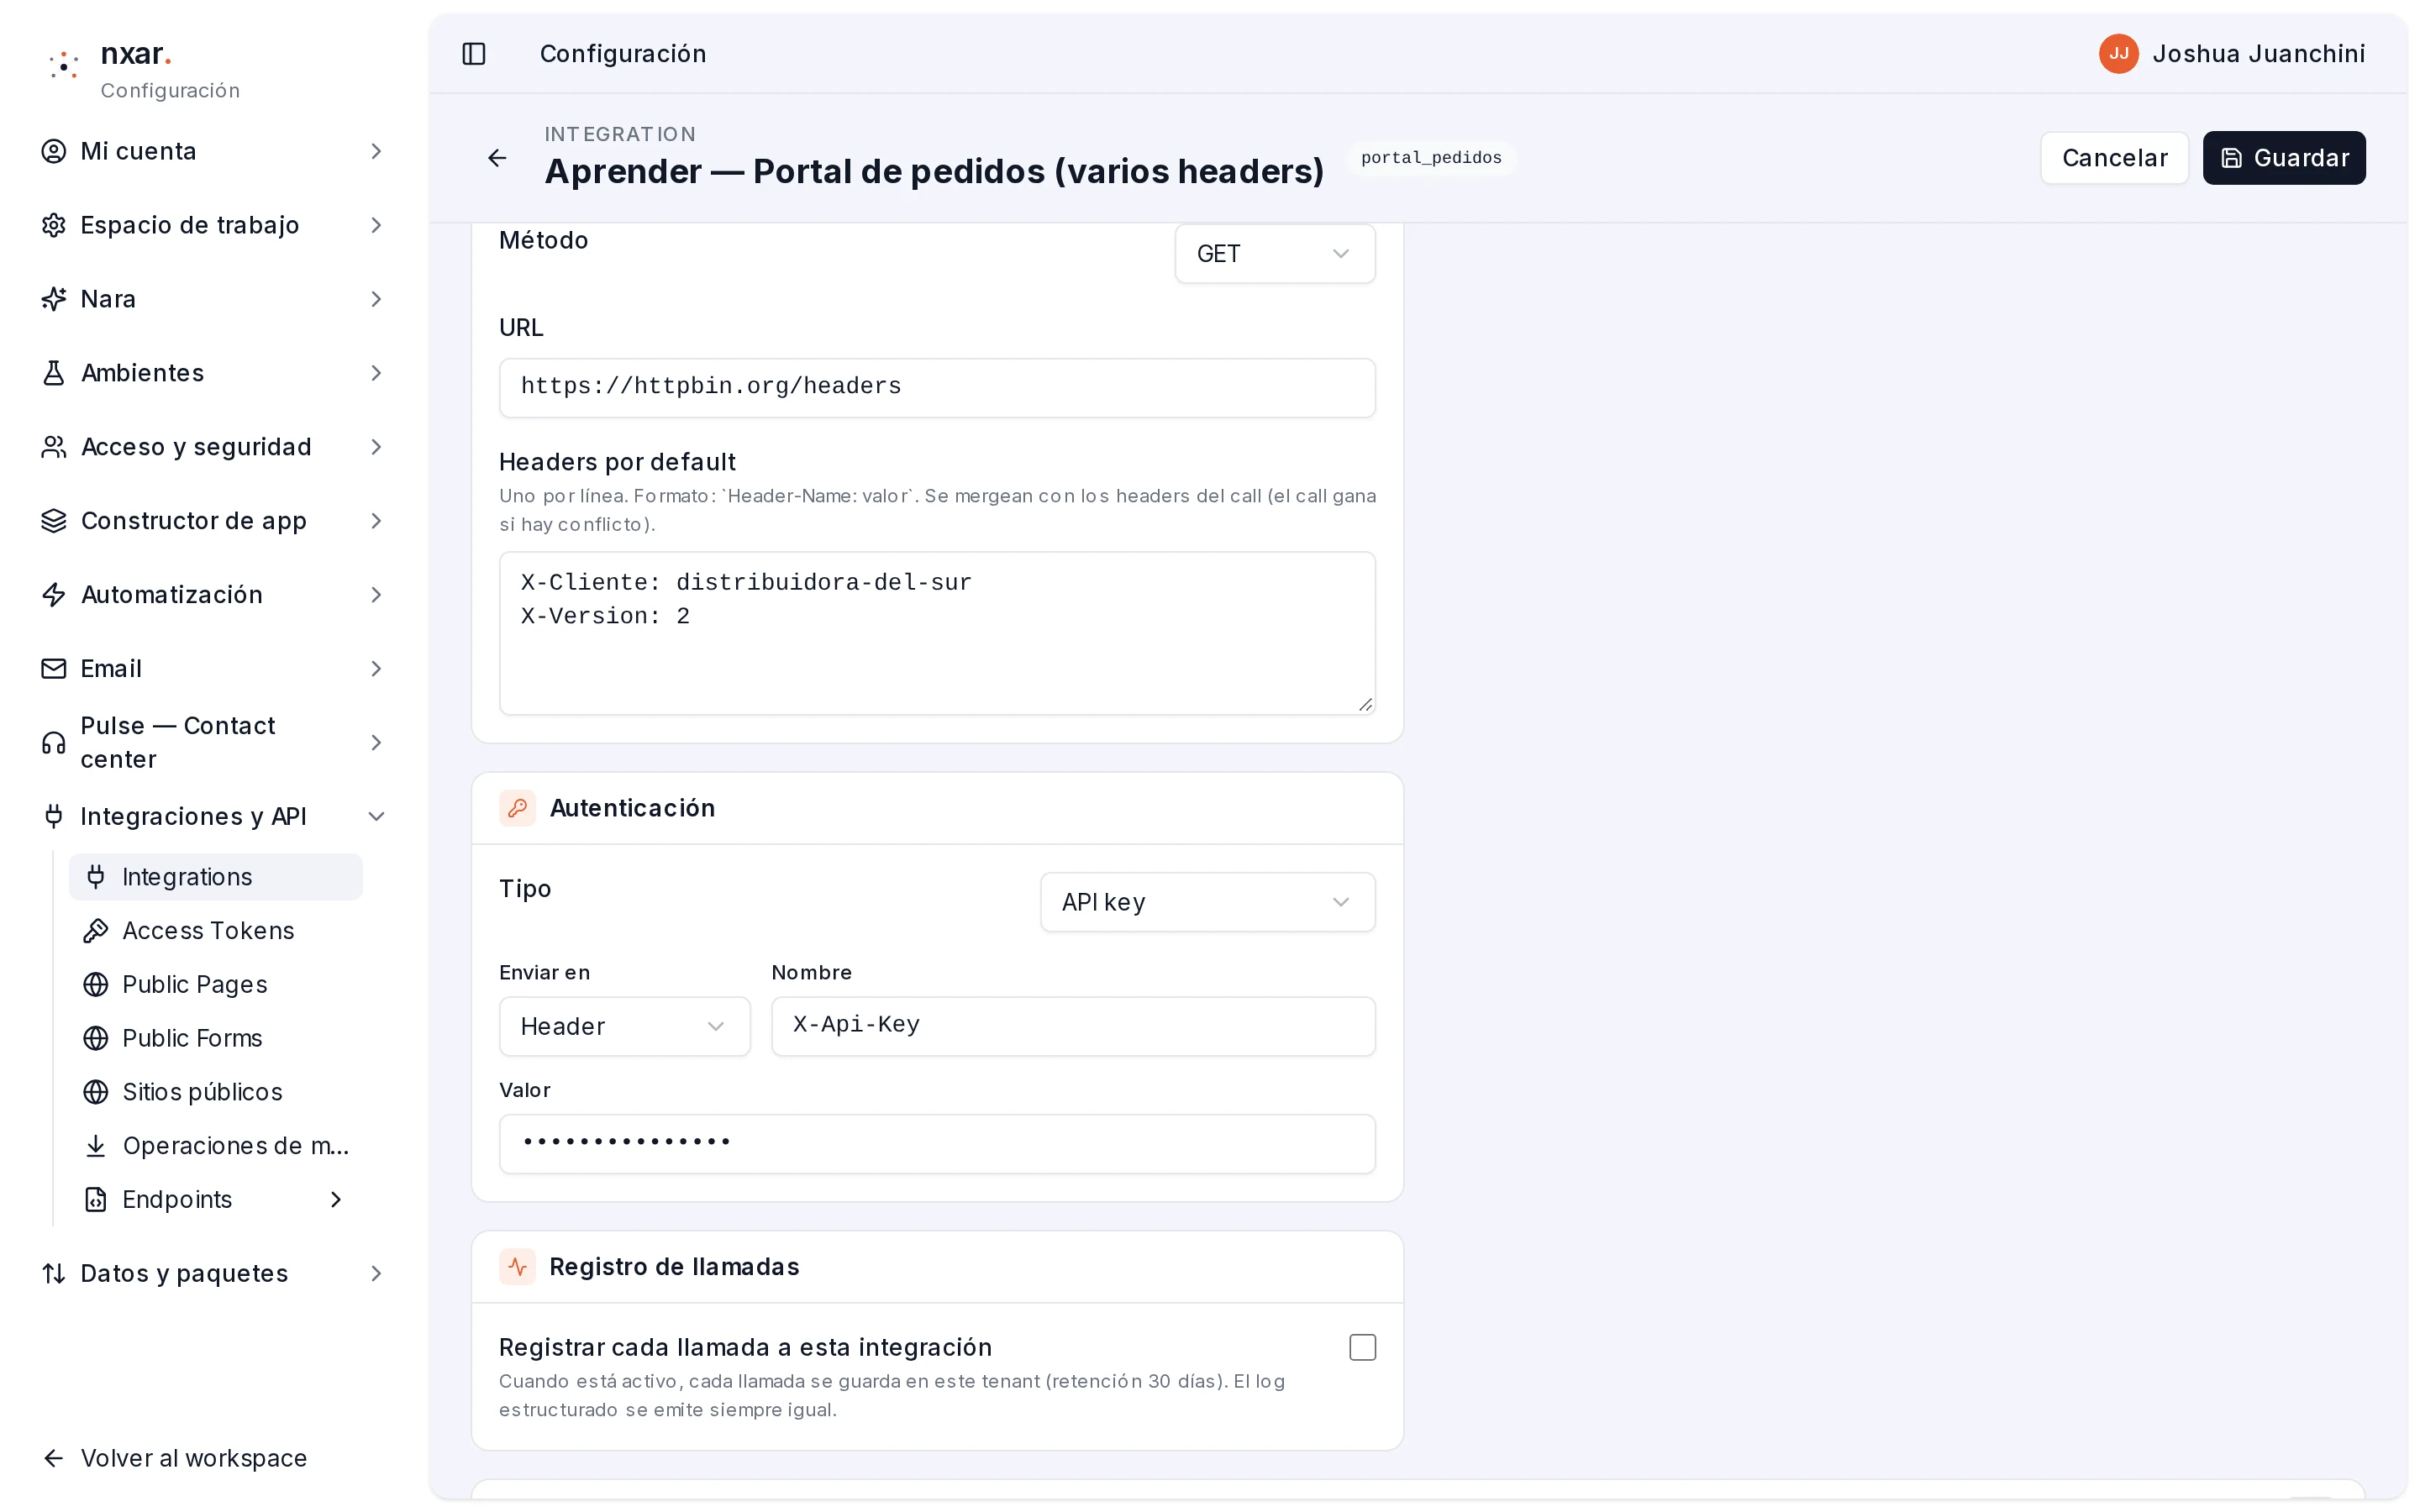Click the Autenticación key icon
Viewport: 2420px width, 1512px height.
517,808
